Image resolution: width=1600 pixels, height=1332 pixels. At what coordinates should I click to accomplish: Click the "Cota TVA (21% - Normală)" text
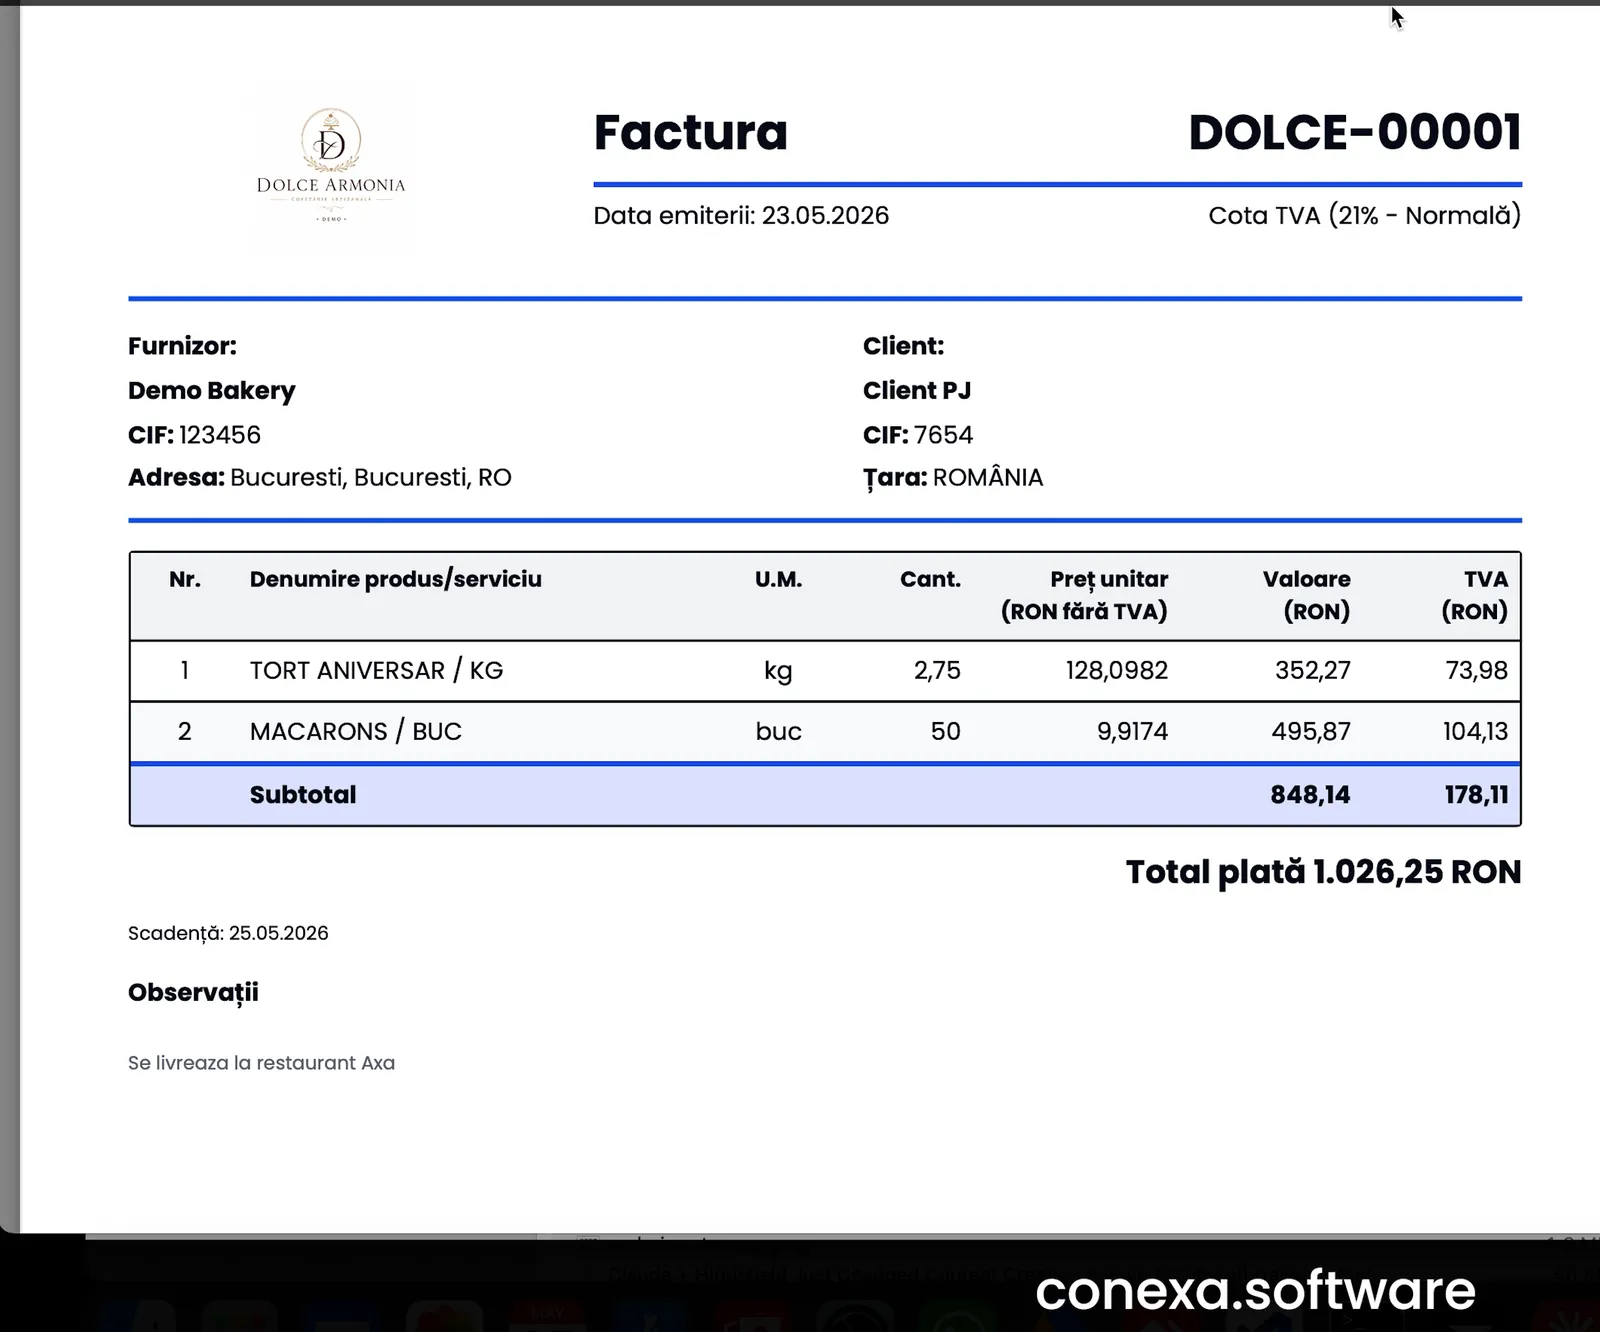pyautogui.click(x=1365, y=215)
